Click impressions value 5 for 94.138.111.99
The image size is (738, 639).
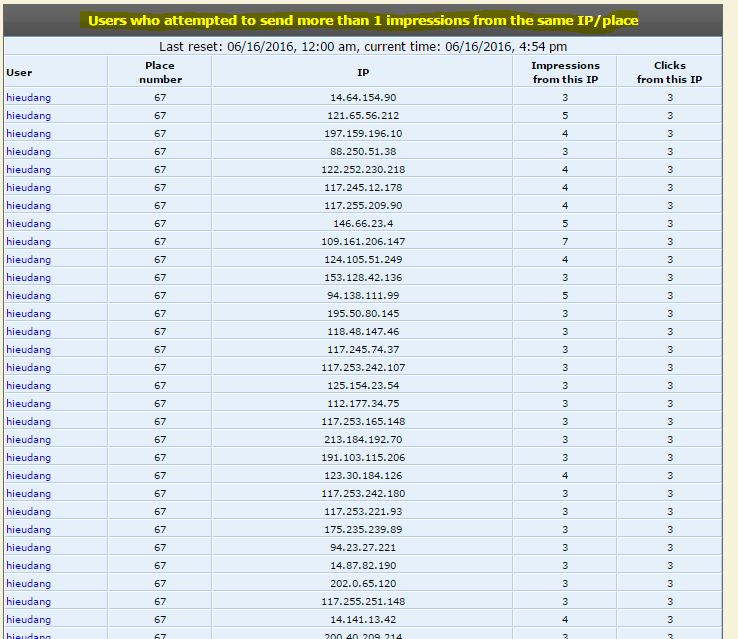pyautogui.click(x=565, y=296)
